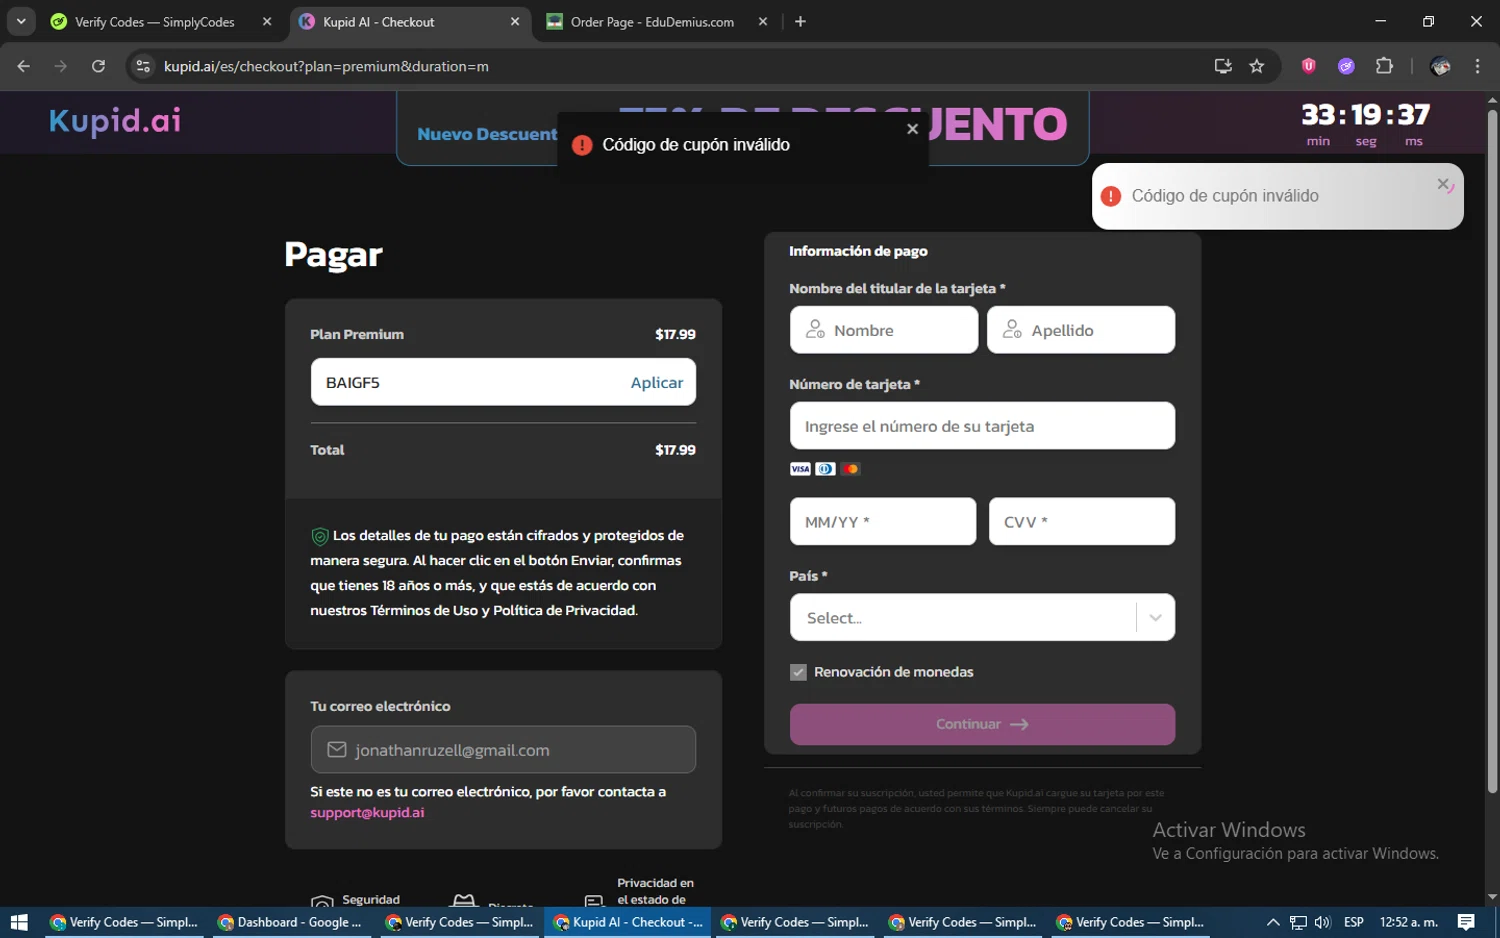
Task: Open a new browser tab
Action: pyautogui.click(x=800, y=22)
